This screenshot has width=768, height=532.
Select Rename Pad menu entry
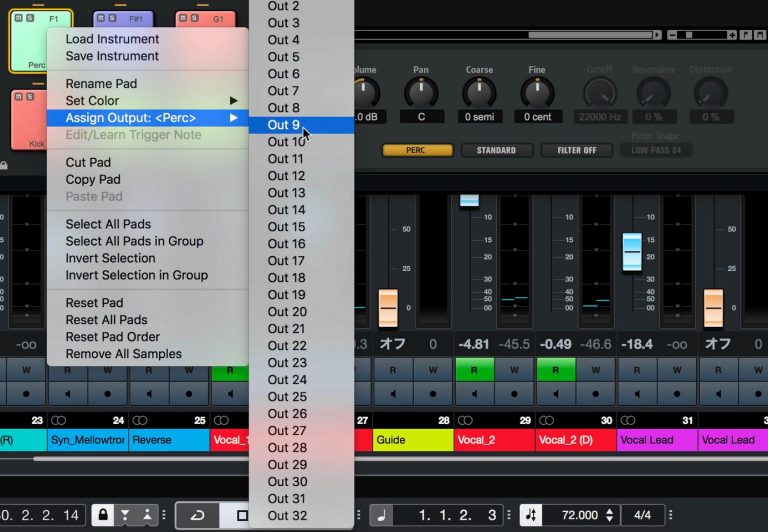(147, 83)
